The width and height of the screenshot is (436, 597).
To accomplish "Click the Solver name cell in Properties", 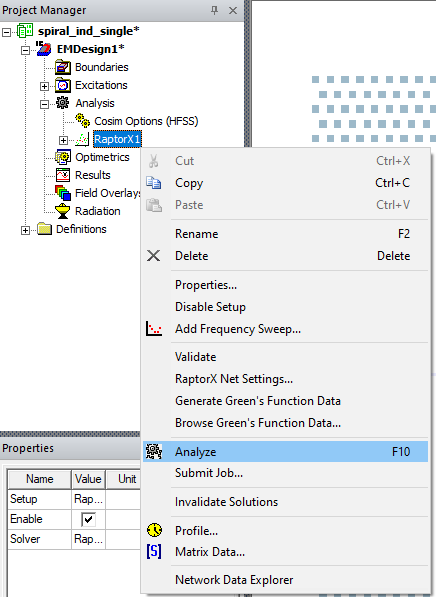I will [x=40, y=539].
